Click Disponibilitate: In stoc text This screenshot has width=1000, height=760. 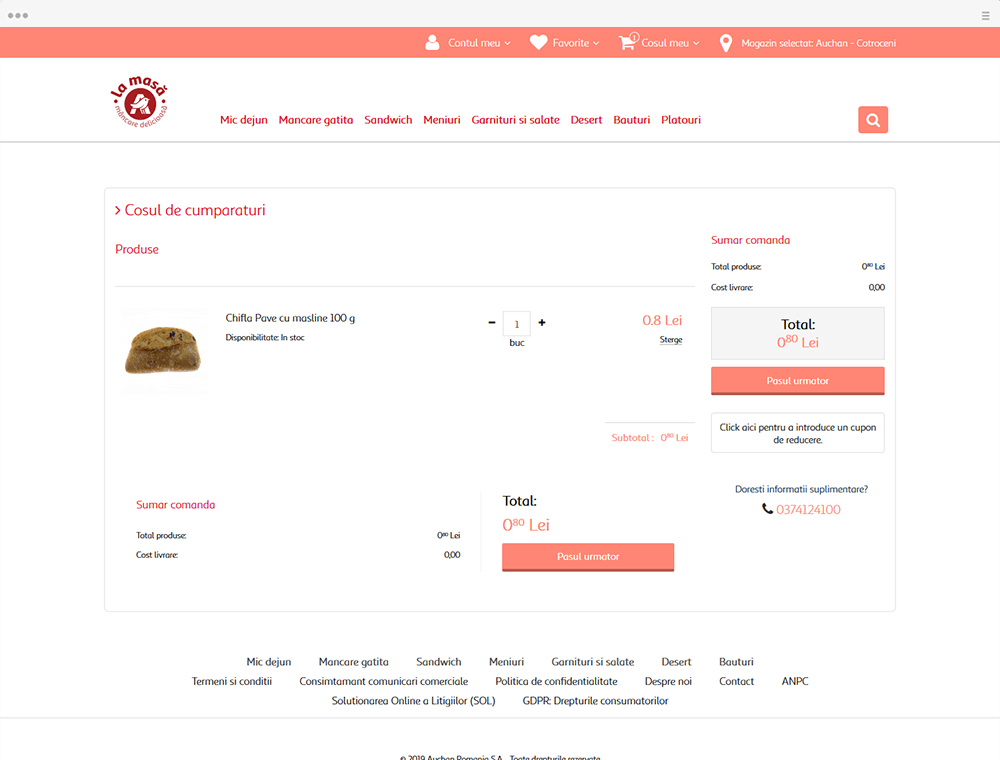[x=265, y=337]
